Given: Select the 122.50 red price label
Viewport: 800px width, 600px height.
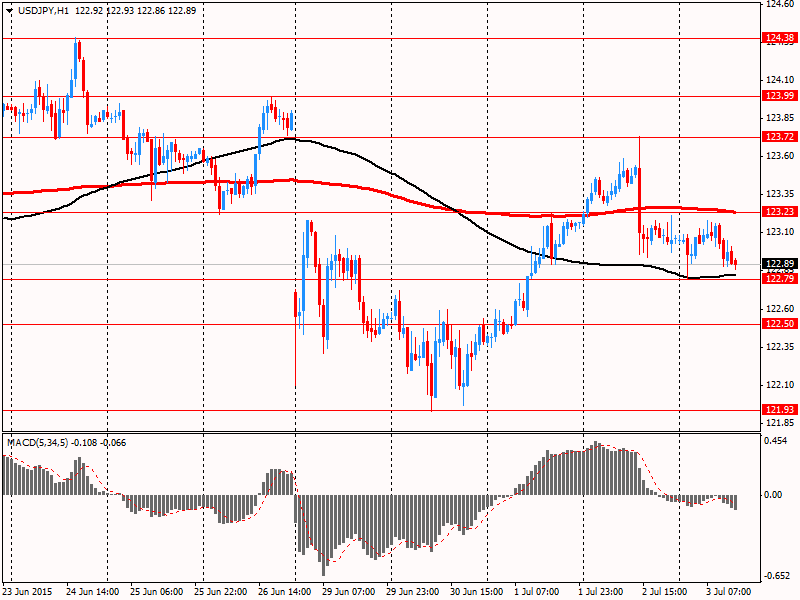Looking at the screenshot, I should coord(779,324).
